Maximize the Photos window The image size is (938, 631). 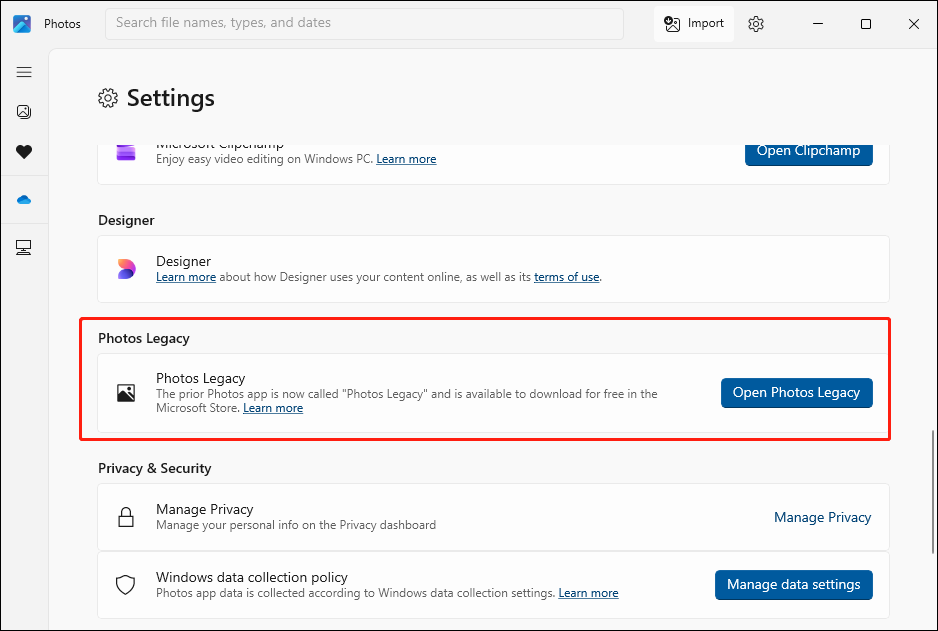[866, 24]
